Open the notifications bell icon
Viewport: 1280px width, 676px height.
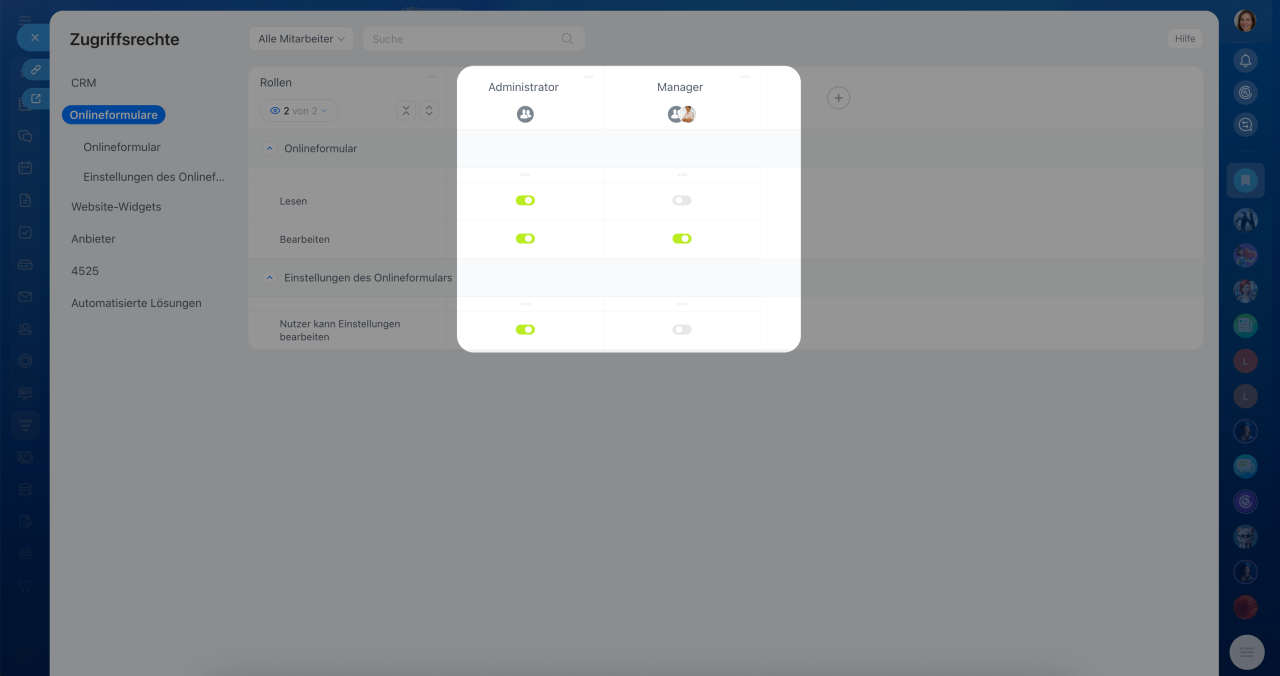click(x=1245, y=60)
